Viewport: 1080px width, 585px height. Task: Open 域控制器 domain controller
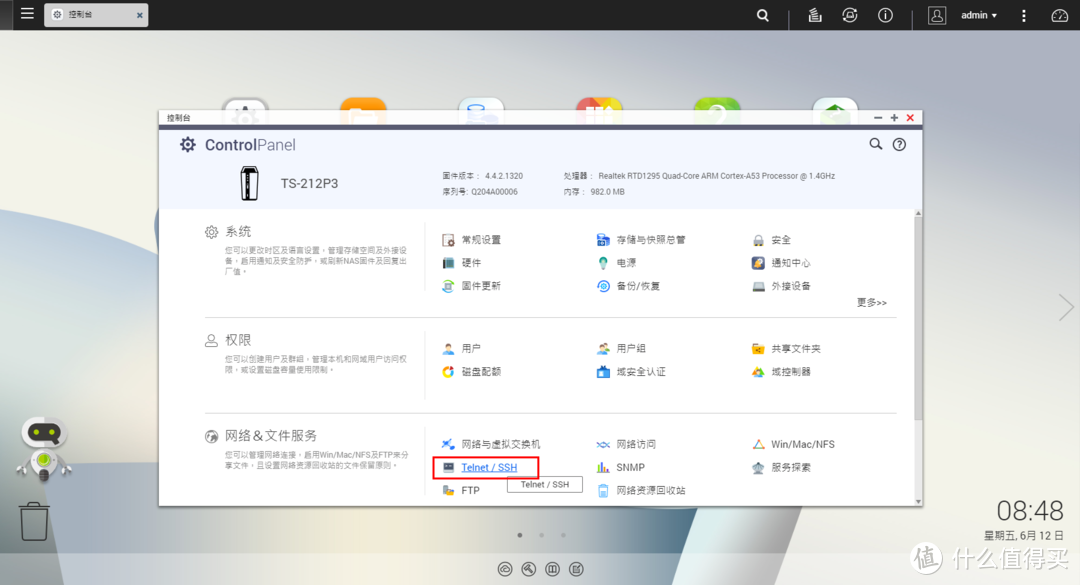click(781, 372)
